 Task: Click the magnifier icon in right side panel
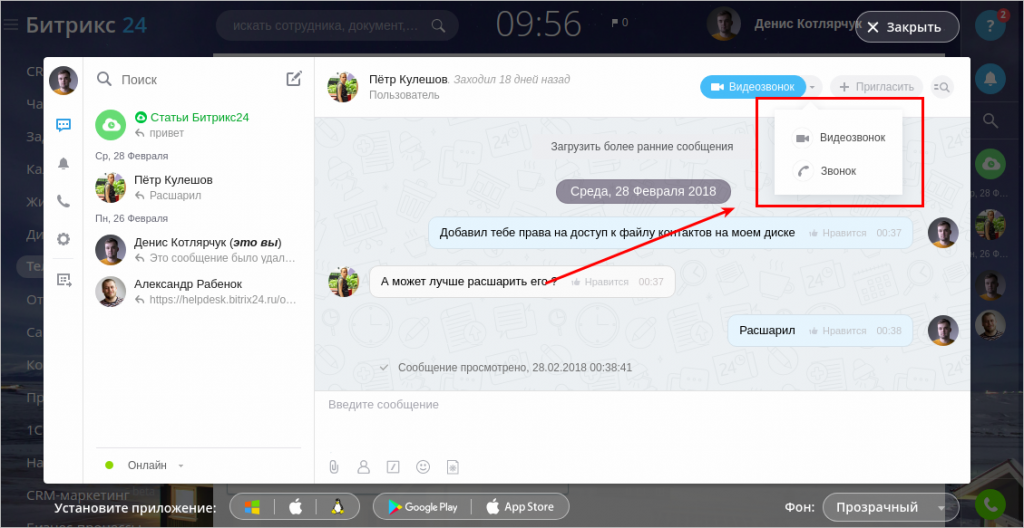tap(990, 120)
